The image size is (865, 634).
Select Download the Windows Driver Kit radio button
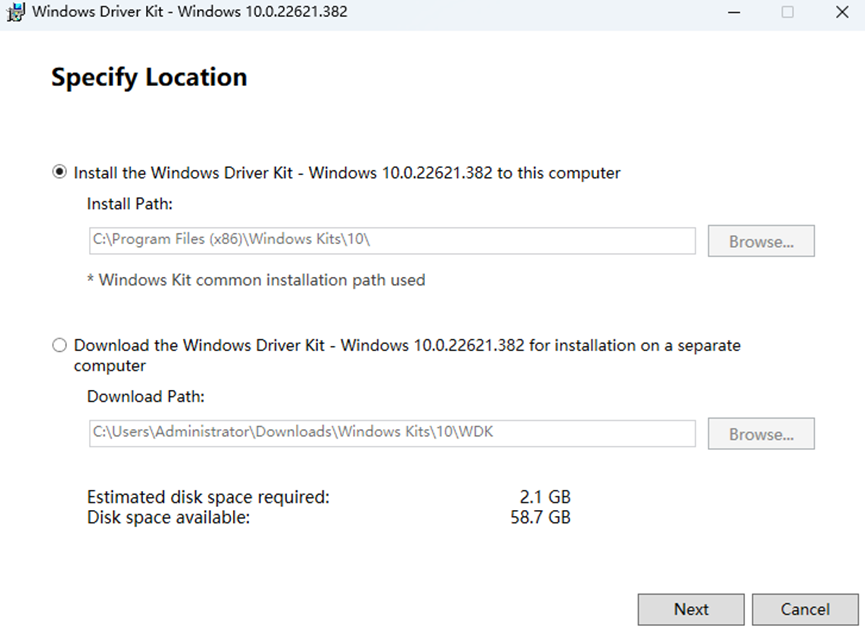pos(59,345)
